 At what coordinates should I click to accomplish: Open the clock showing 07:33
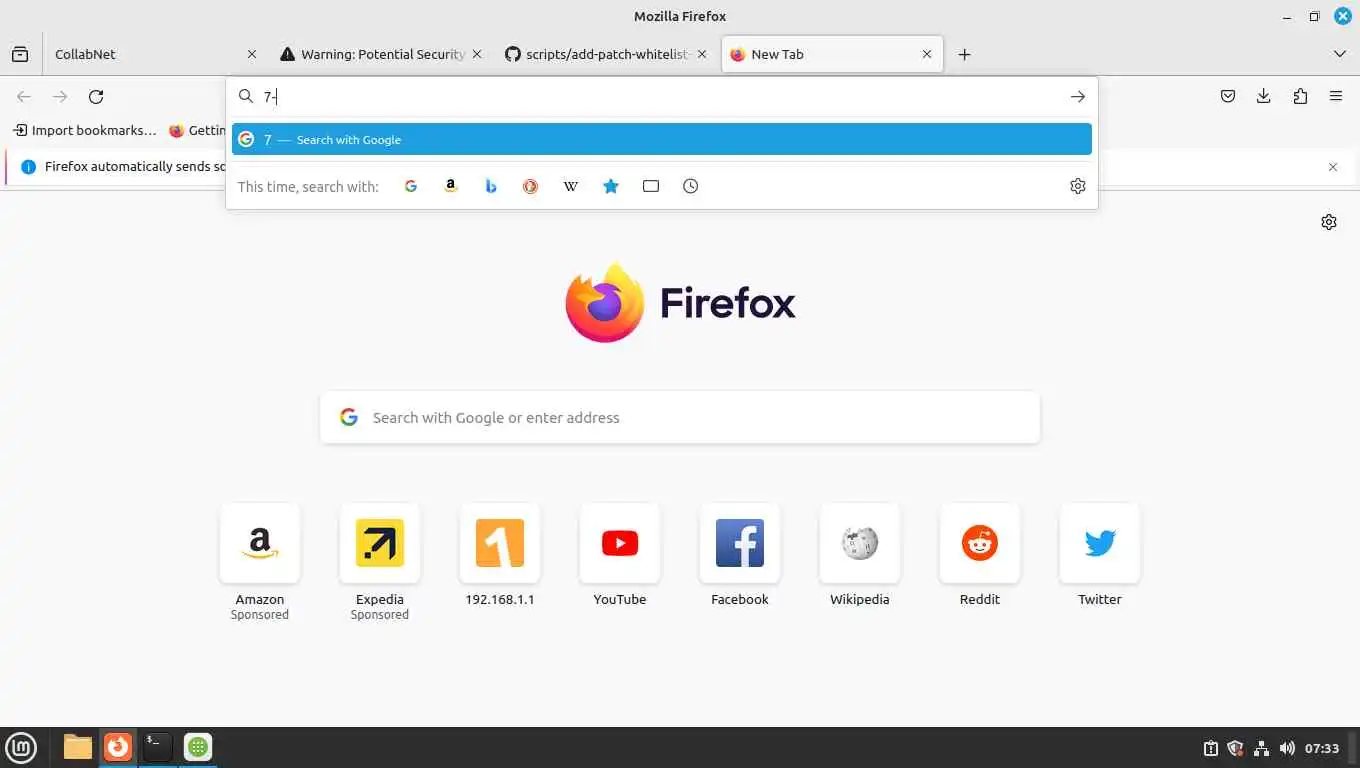pyautogui.click(x=1322, y=748)
